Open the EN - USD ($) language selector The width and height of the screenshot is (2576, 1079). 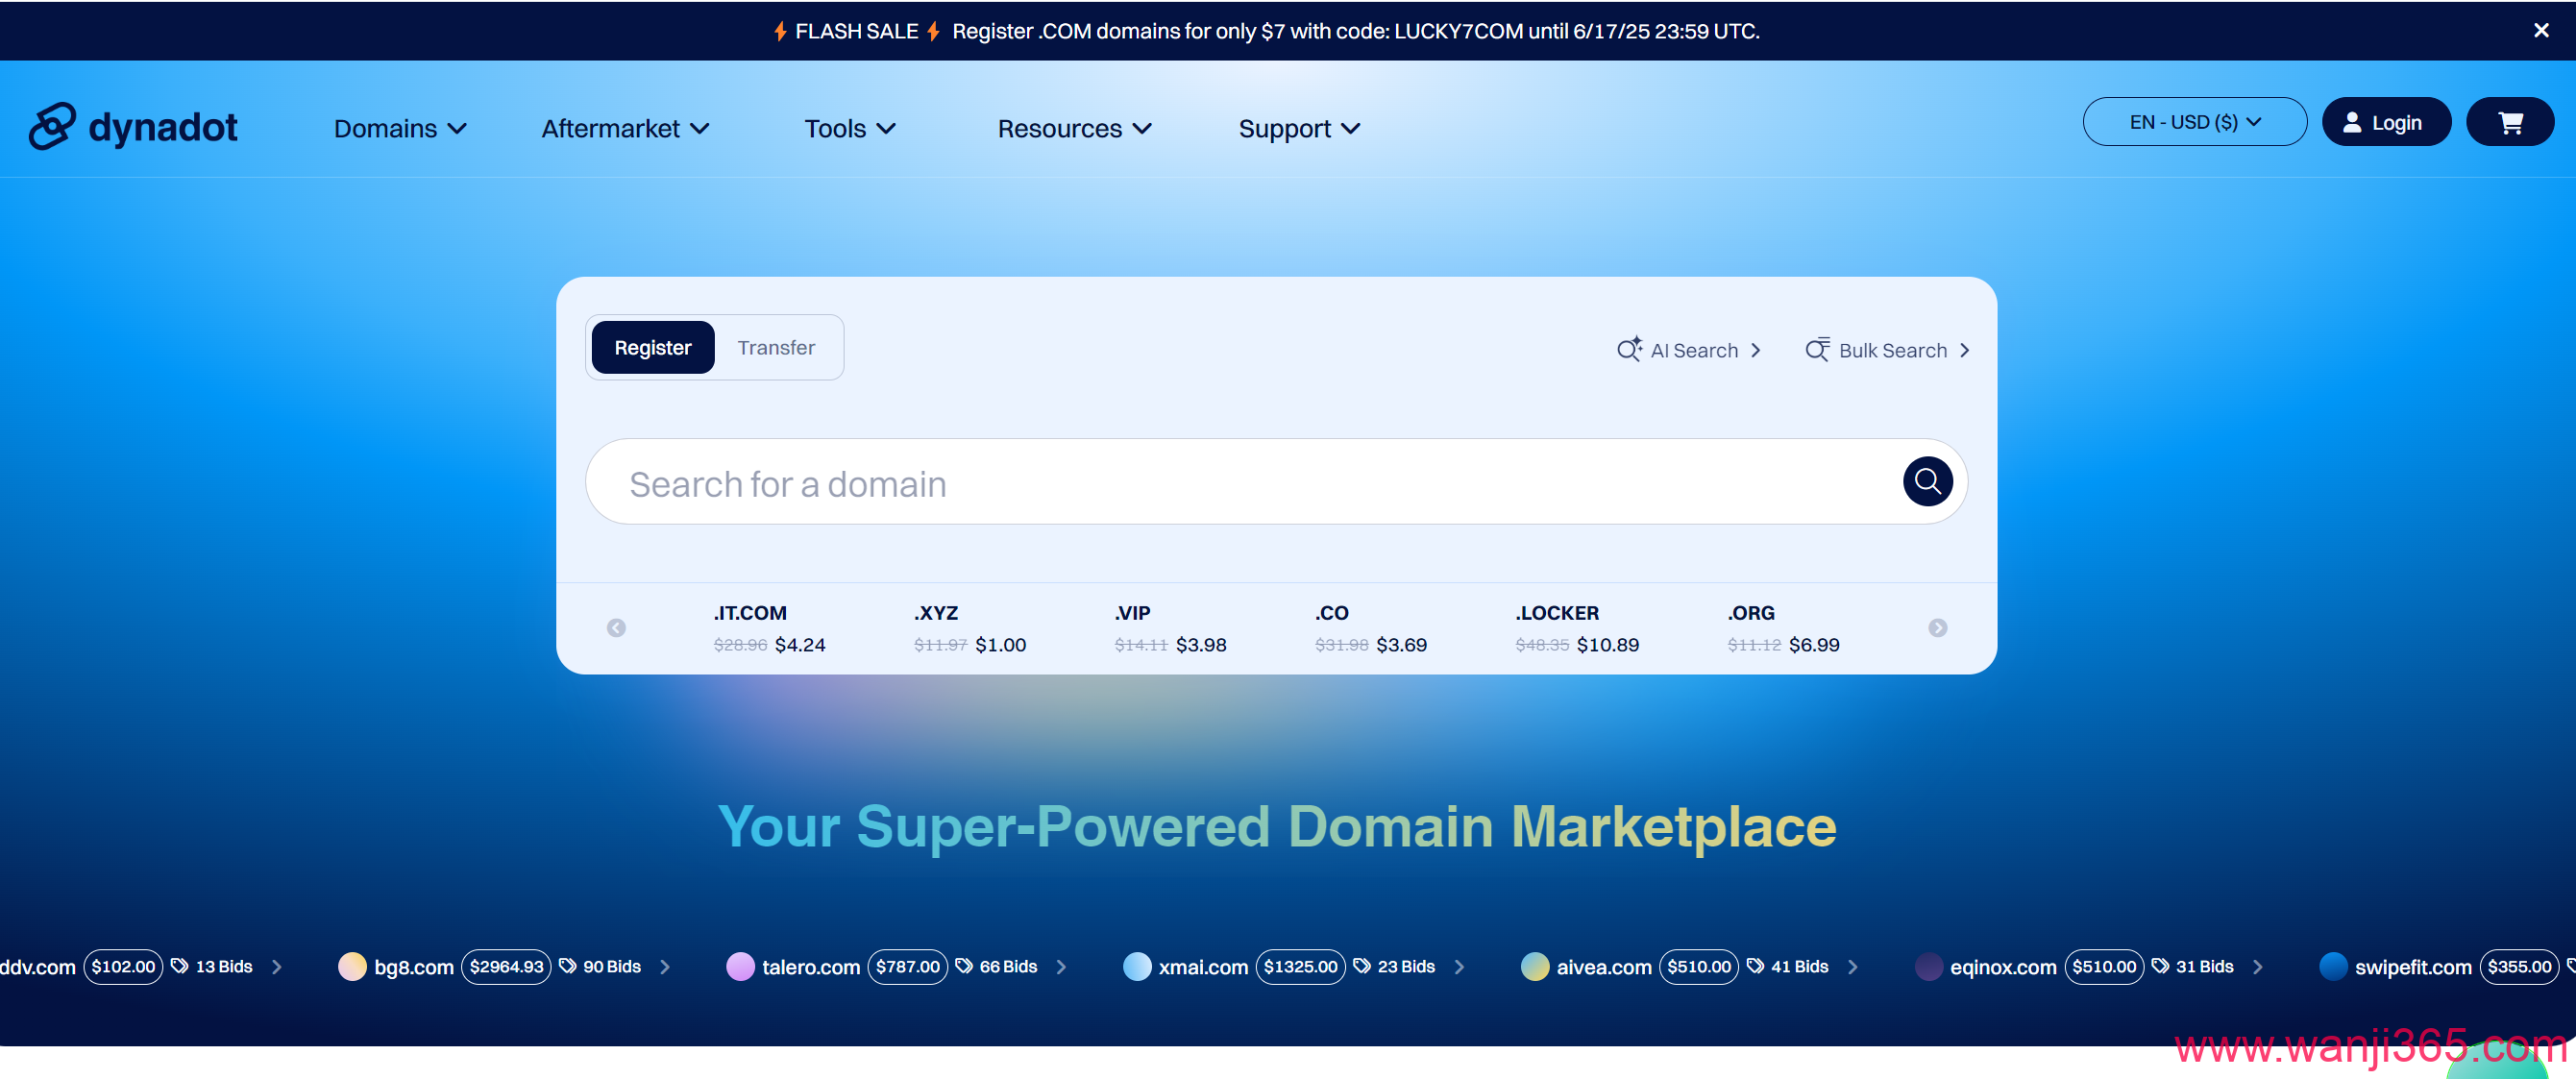2194,122
